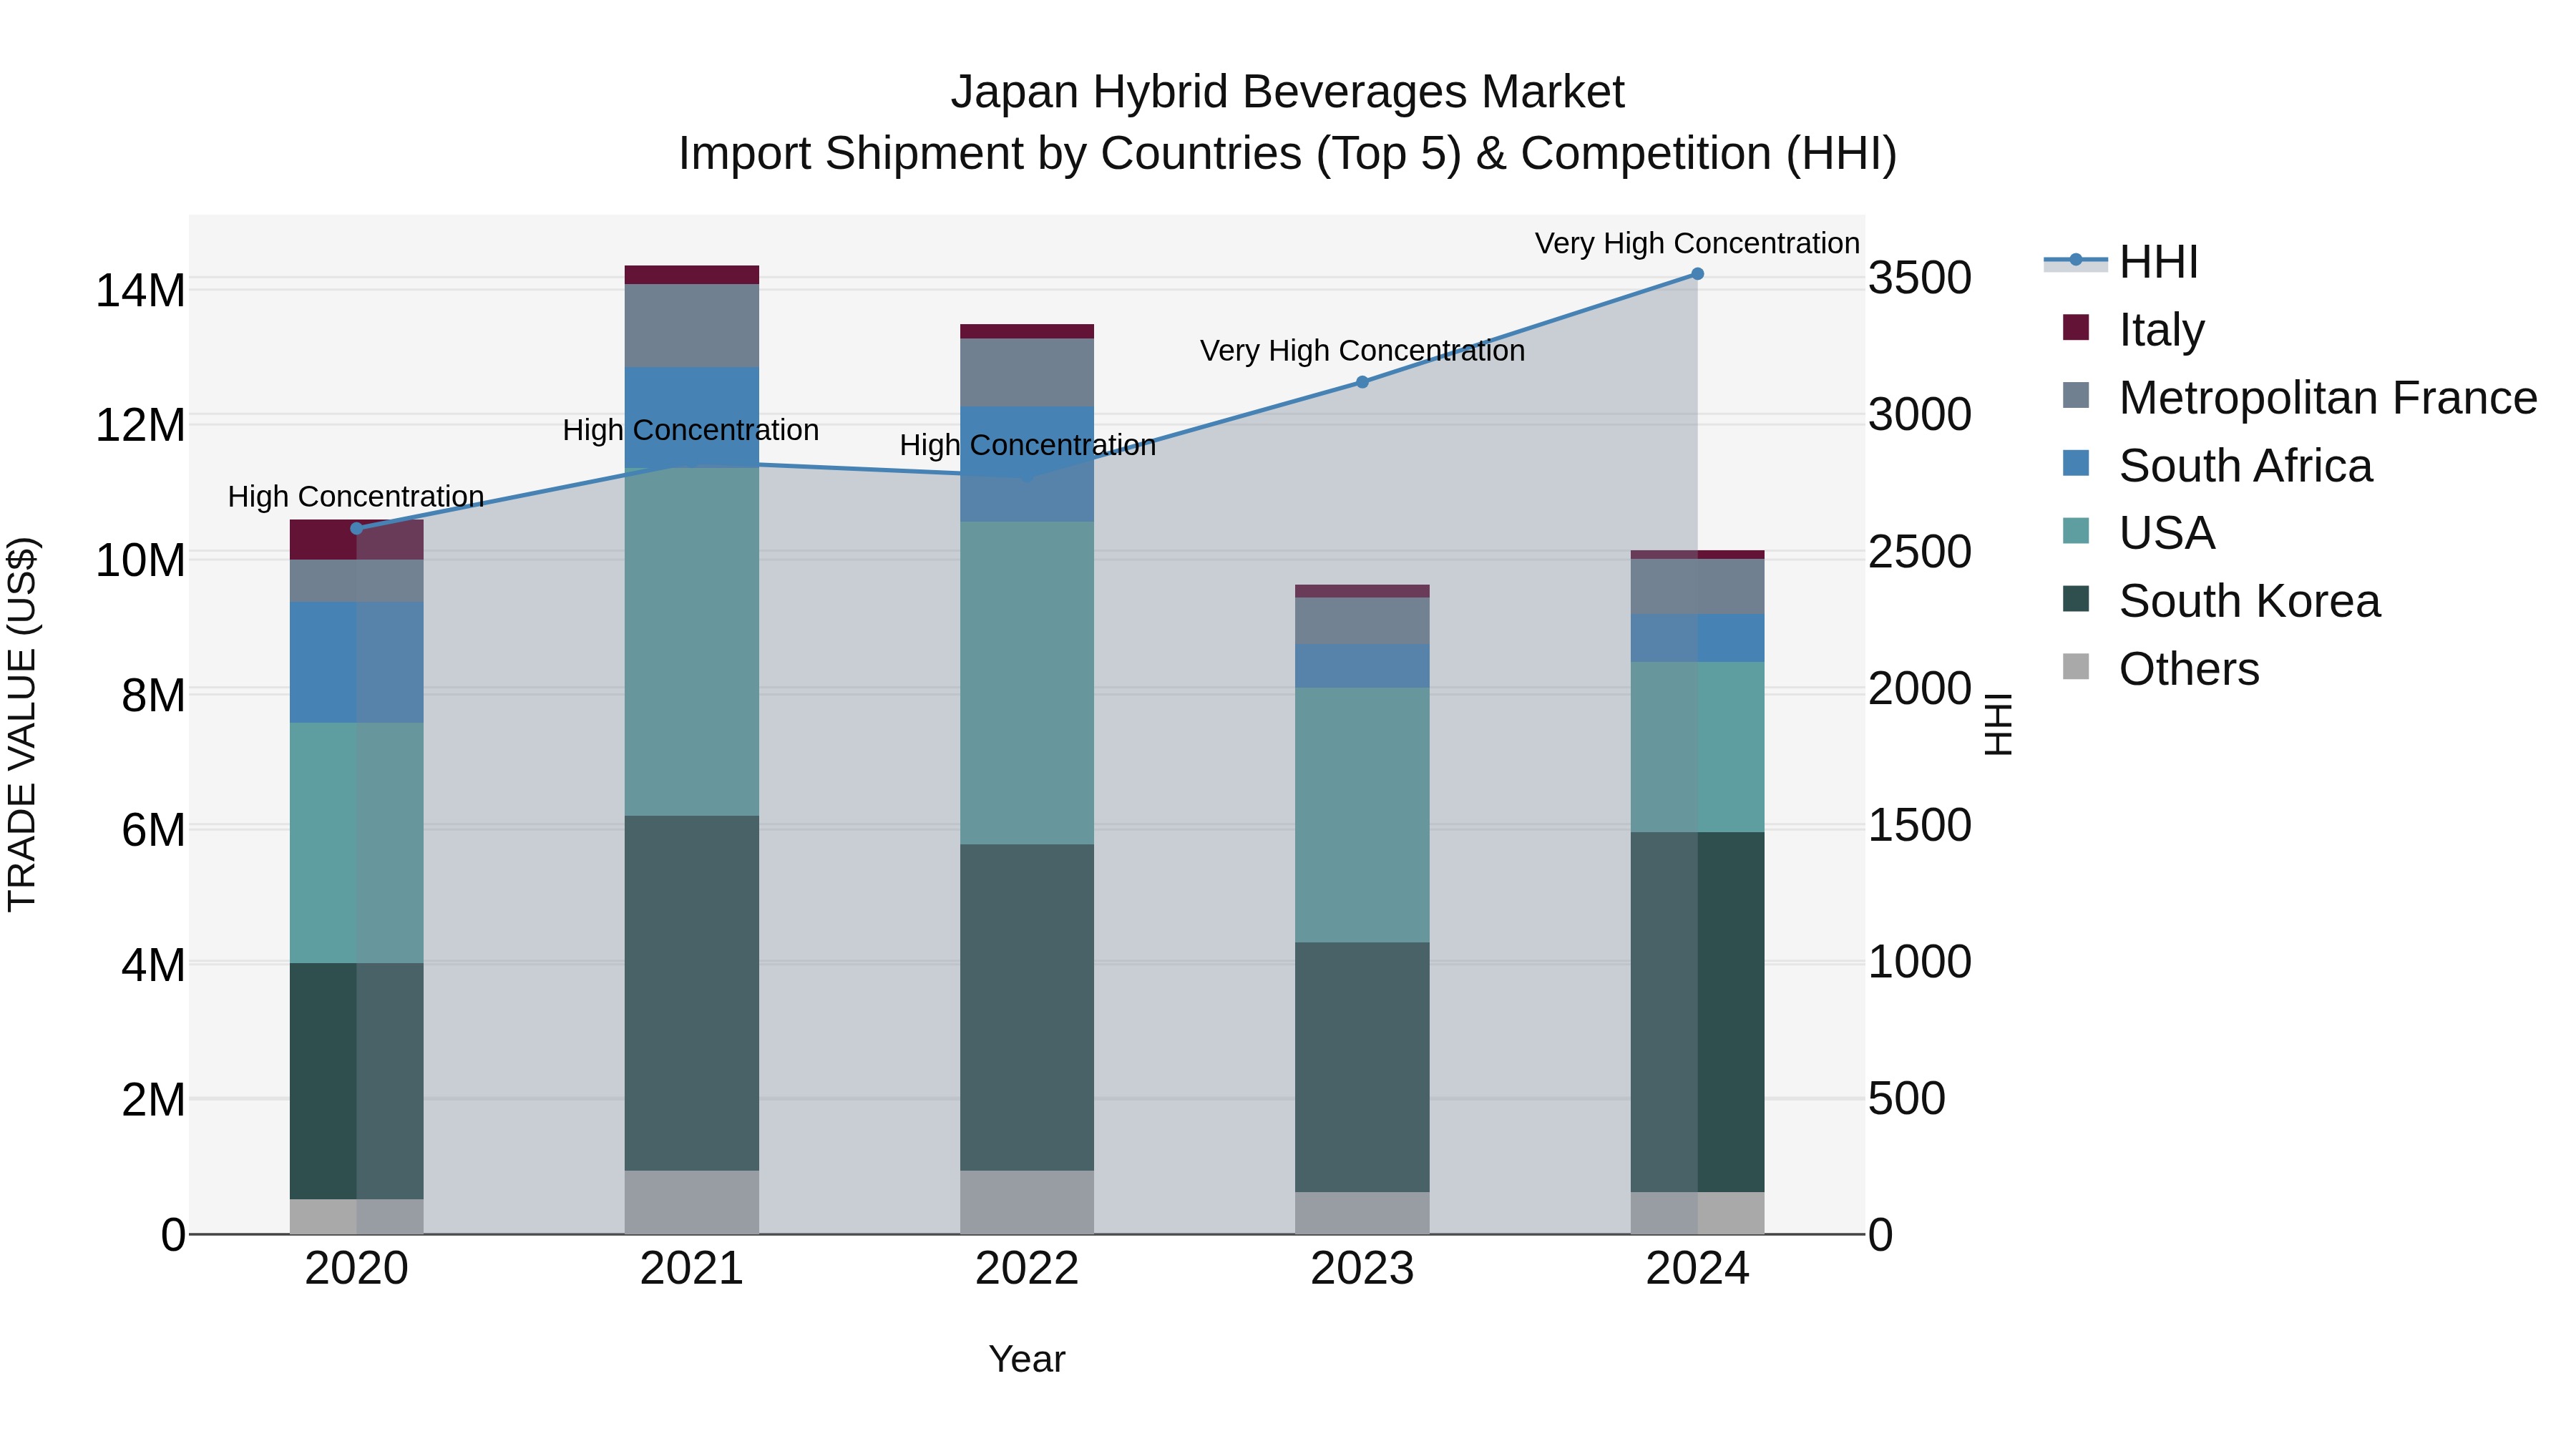Click the 10M left axis tick label
The height and width of the screenshot is (1449, 2576).
point(140,560)
